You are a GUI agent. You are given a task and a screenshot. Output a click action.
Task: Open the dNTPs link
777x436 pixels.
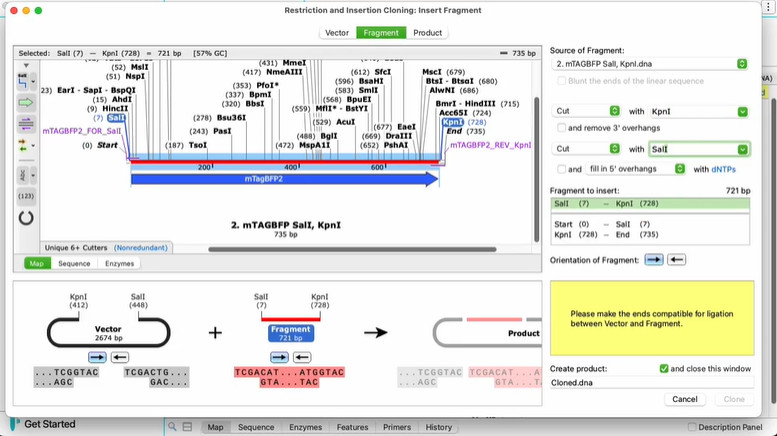click(723, 169)
